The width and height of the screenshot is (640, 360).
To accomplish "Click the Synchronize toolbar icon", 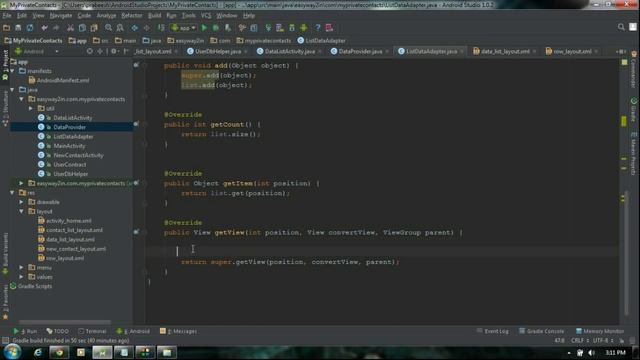I will [30, 28].
